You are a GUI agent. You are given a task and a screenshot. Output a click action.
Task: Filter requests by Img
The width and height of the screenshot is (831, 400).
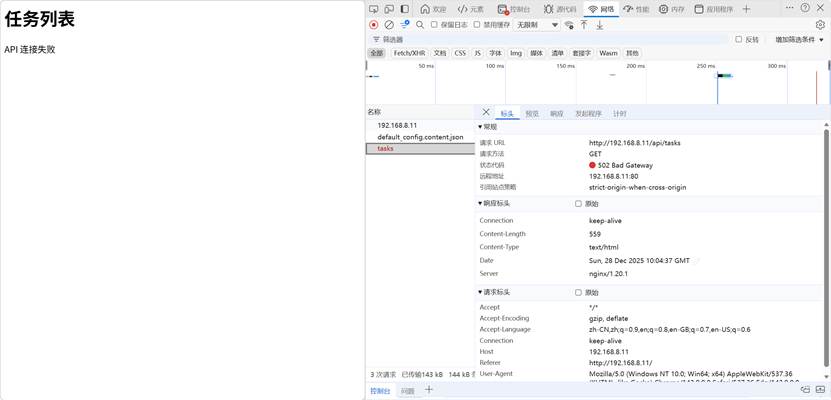pos(516,53)
